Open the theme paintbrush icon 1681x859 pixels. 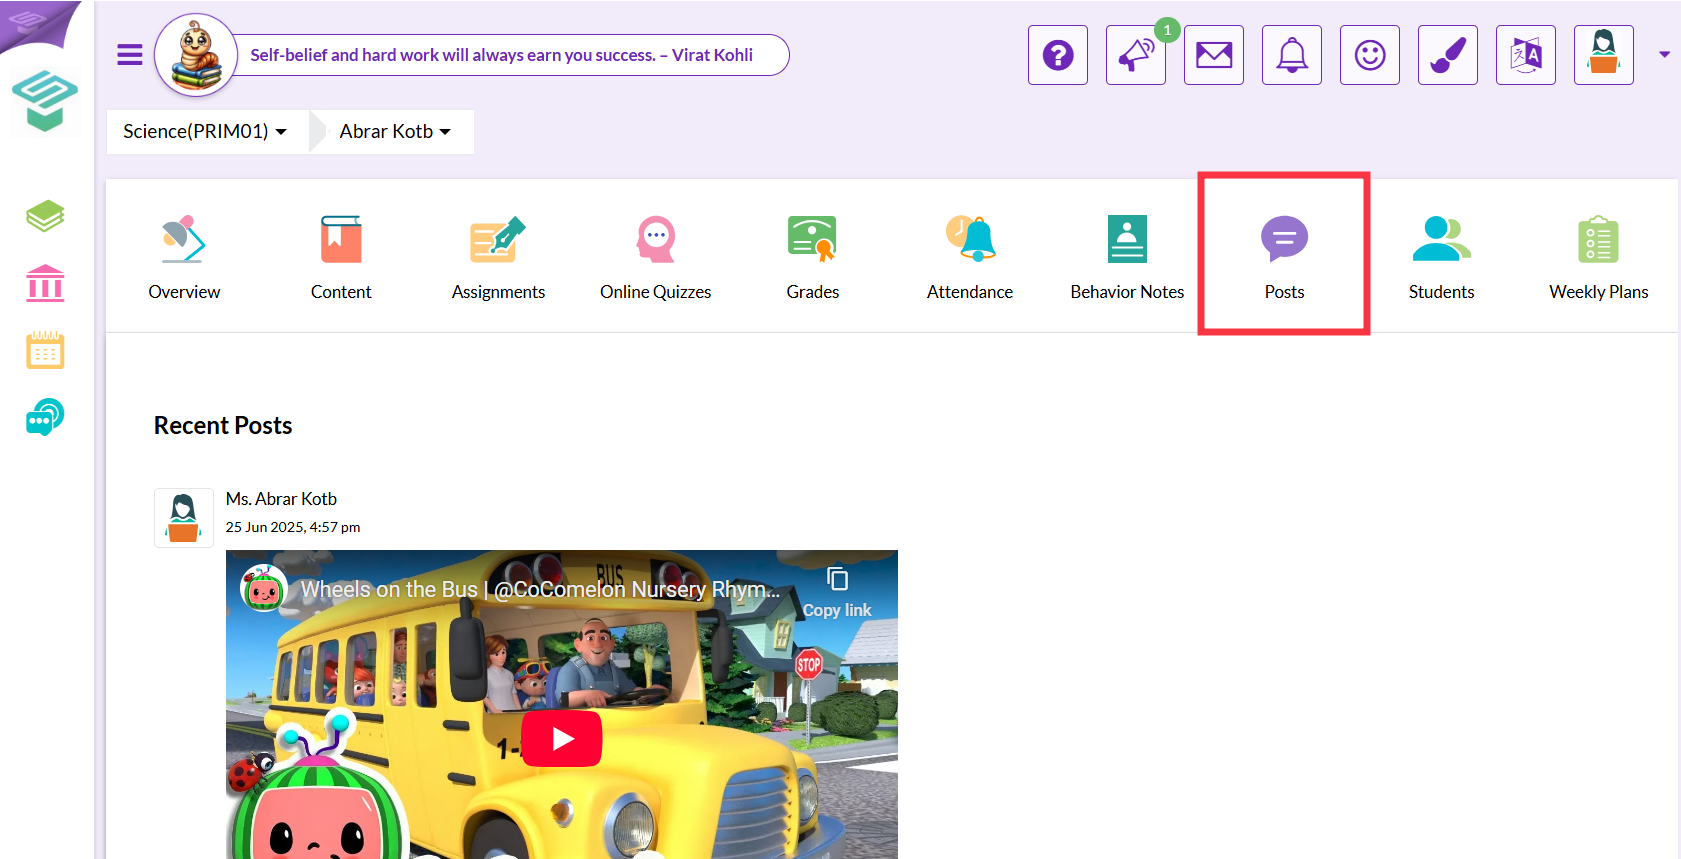1448,55
